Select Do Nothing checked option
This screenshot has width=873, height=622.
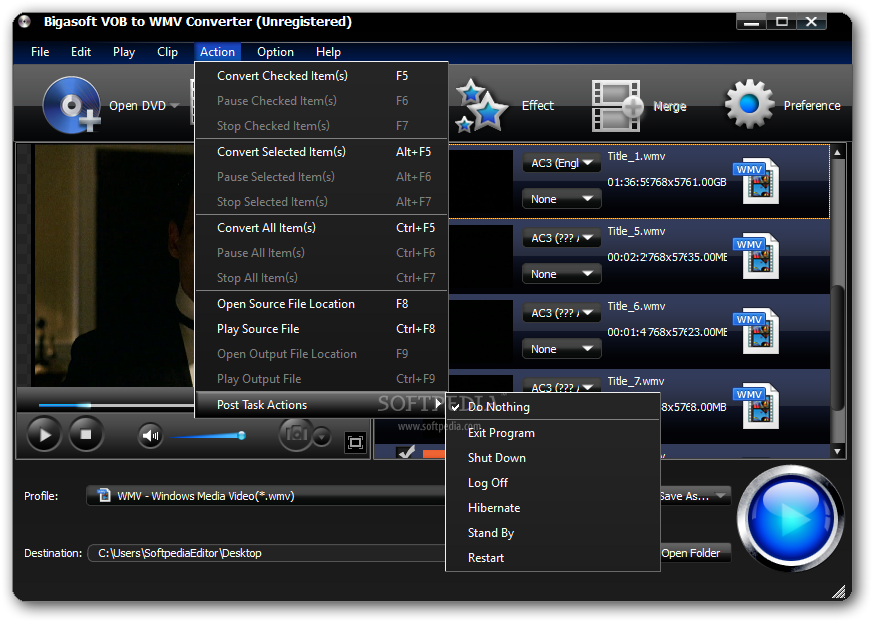pyautogui.click(x=553, y=407)
